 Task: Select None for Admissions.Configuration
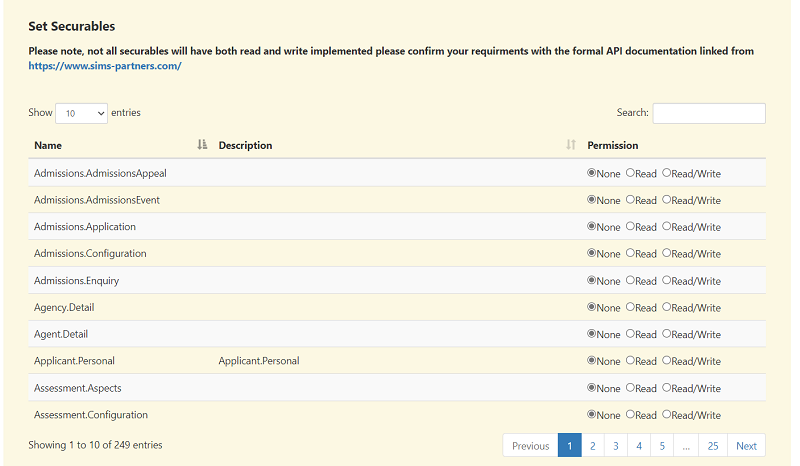pyautogui.click(x=592, y=254)
